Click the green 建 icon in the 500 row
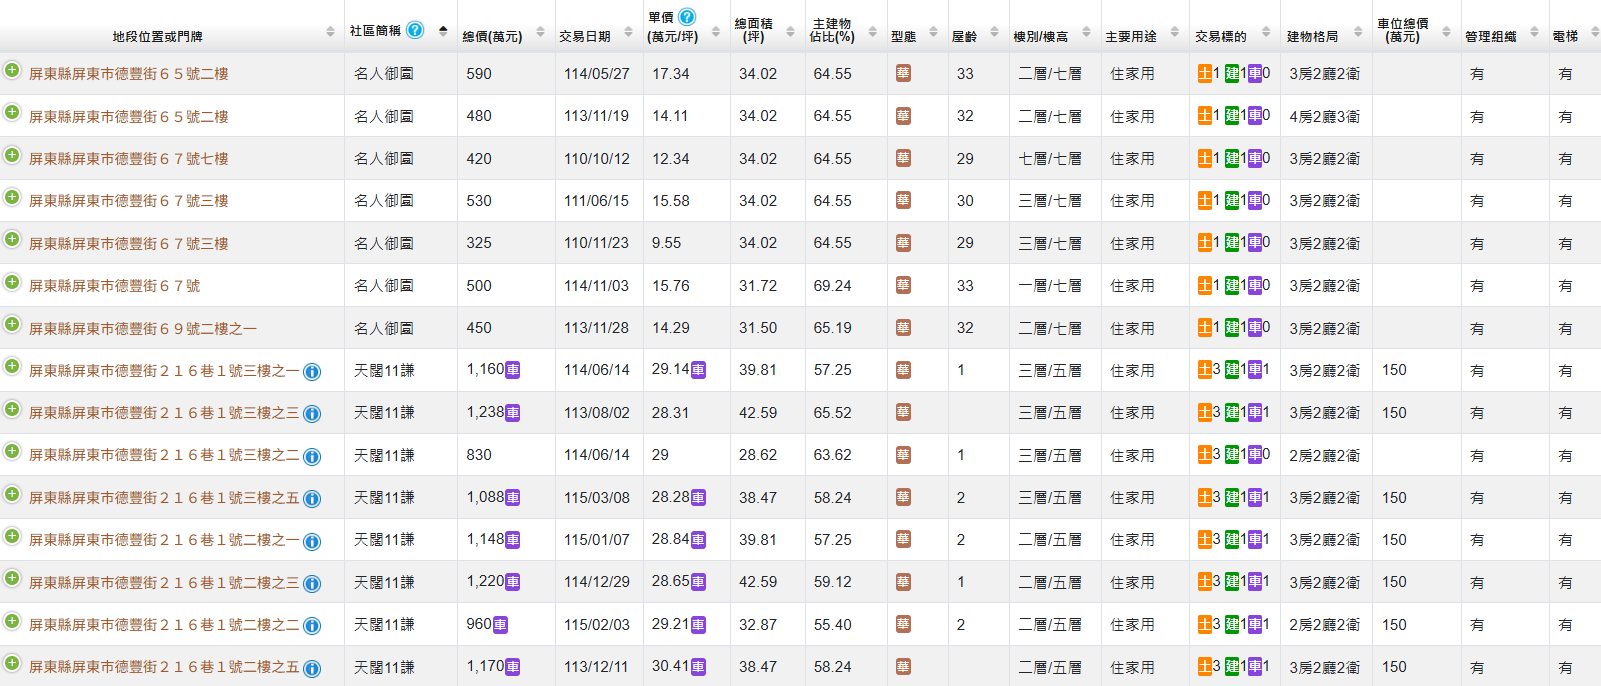The width and height of the screenshot is (1601, 686). click(1232, 285)
